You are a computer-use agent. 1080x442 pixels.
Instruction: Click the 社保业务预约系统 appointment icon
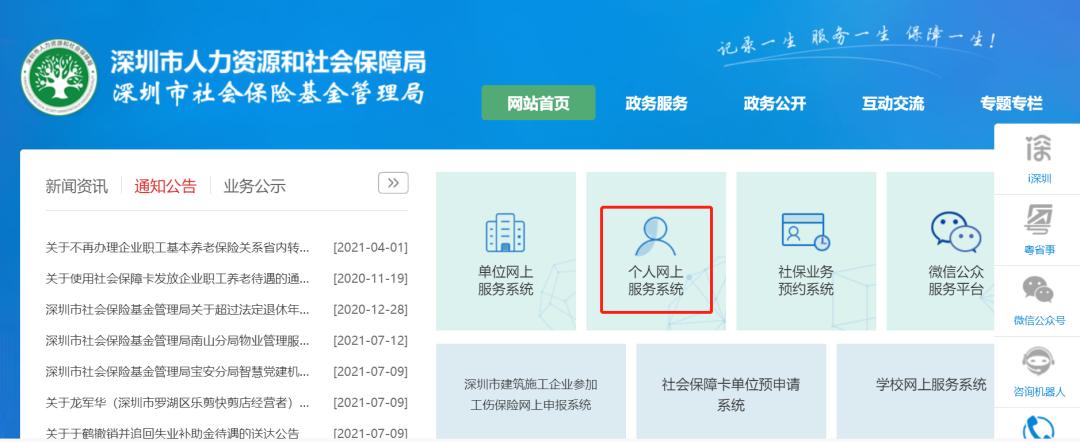pyautogui.click(x=805, y=232)
